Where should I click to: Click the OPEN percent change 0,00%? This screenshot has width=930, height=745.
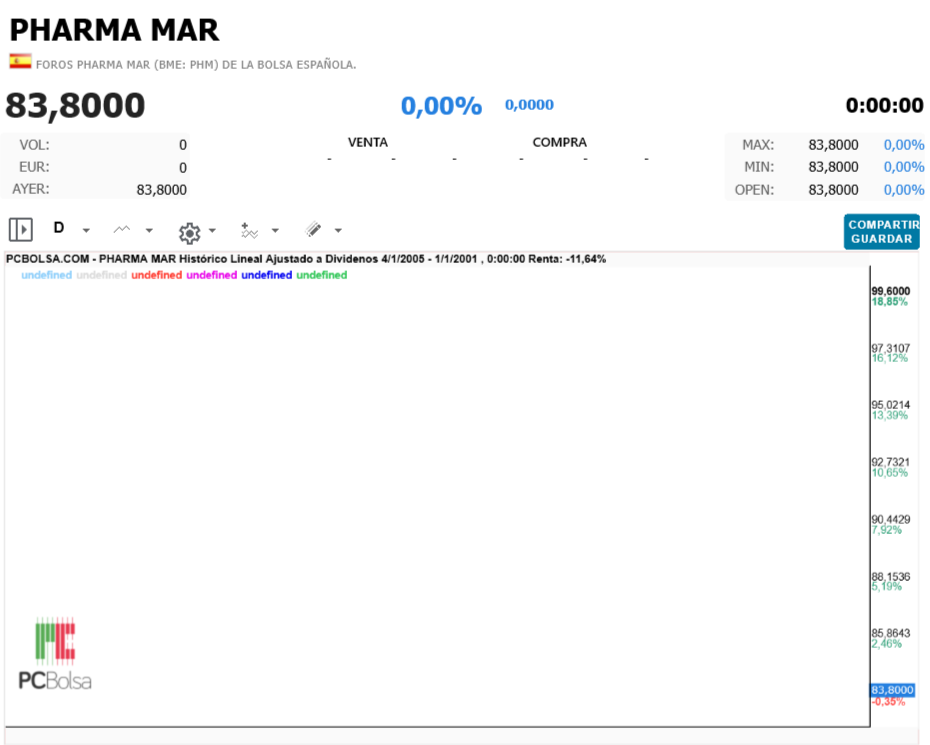[x=904, y=190]
